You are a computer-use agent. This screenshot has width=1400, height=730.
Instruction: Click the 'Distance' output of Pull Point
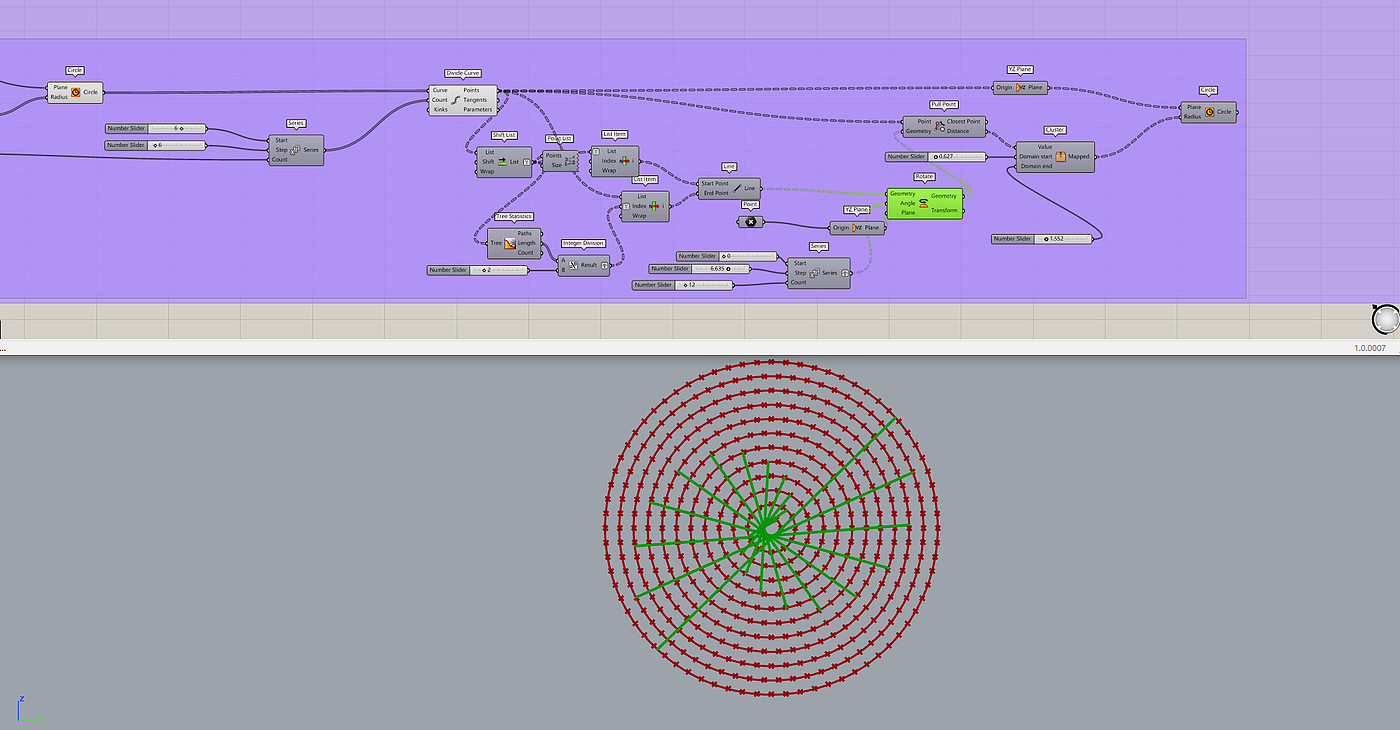click(x=958, y=131)
